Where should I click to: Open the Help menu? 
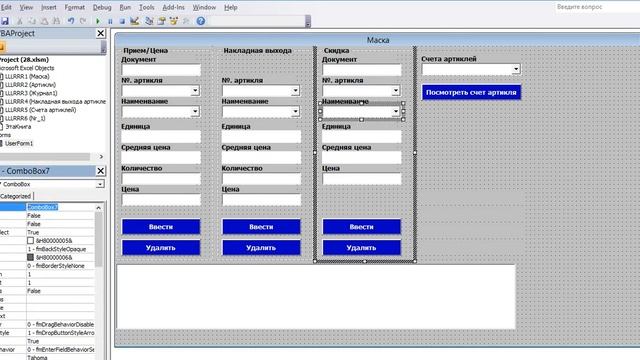(231, 7)
